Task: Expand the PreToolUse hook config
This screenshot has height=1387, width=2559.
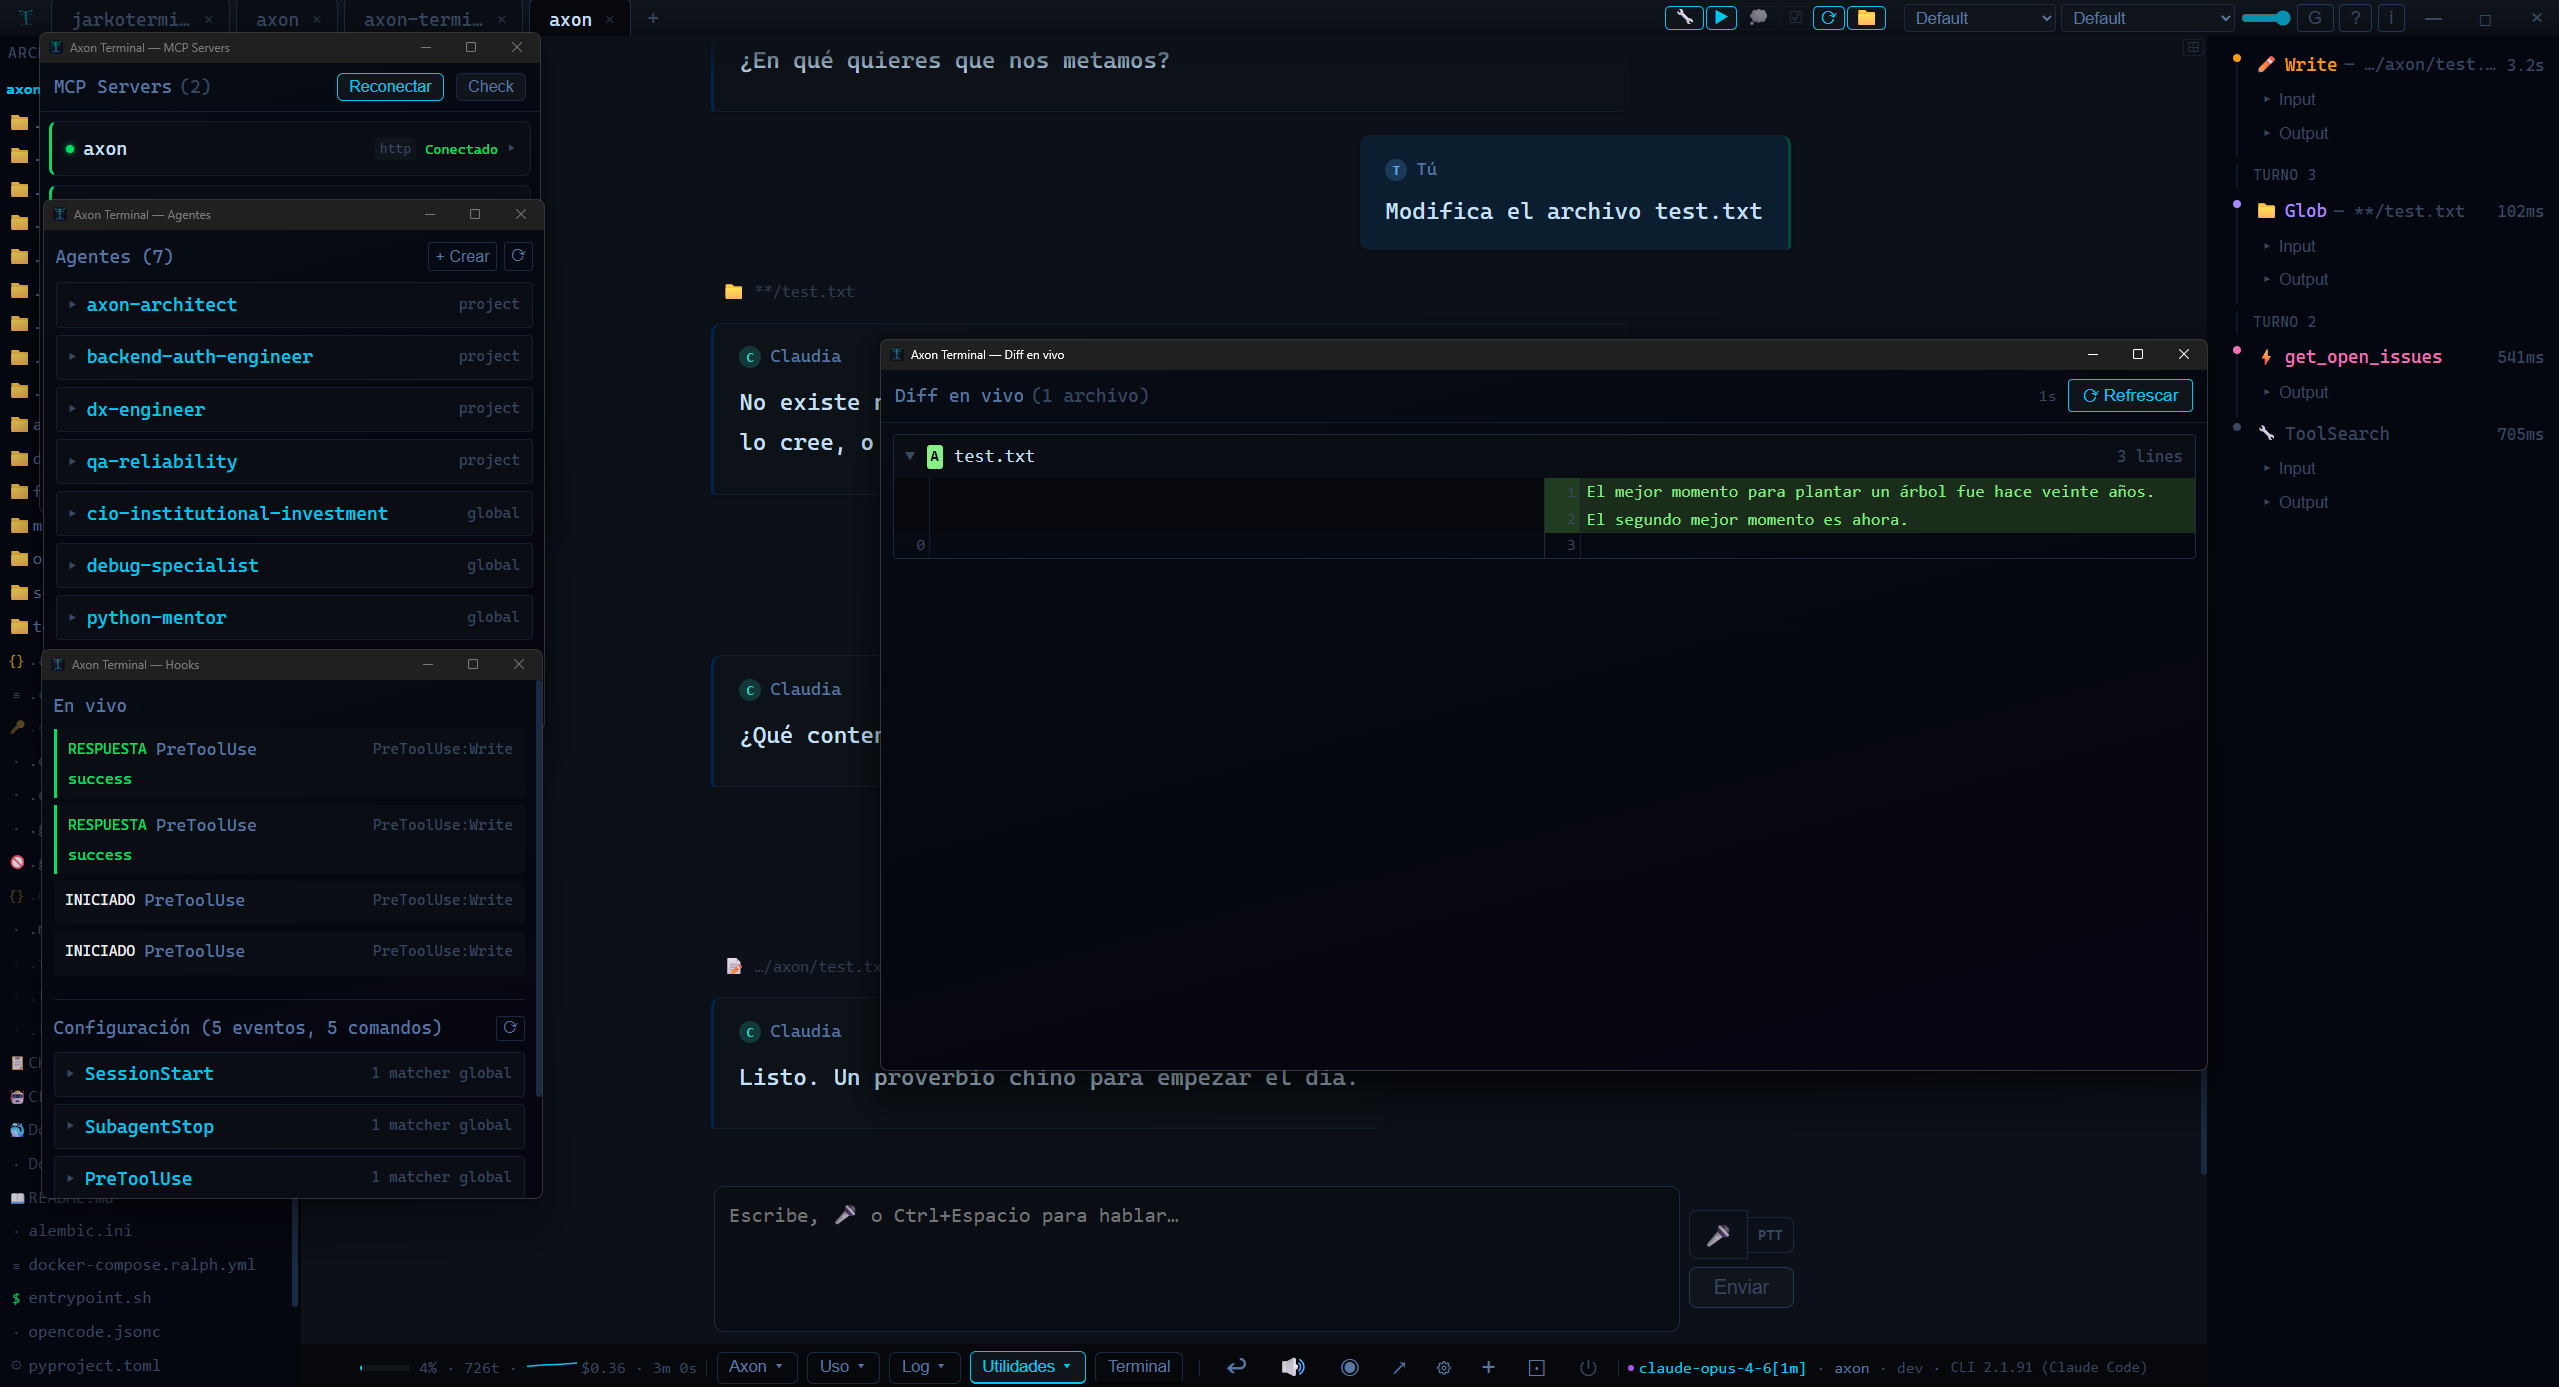Action: (x=289, y=1178)
